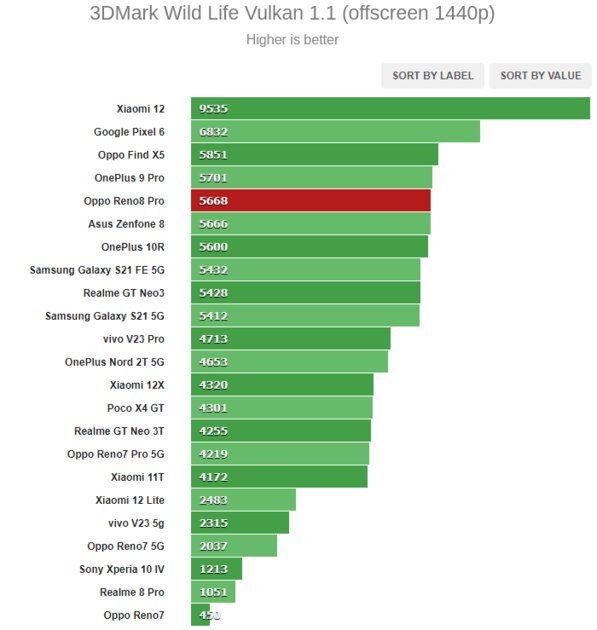Select the OnePlus 9 Pro bar with 5701
The height and width of the screenshot is (630, 597).
(x=311, y=178)
